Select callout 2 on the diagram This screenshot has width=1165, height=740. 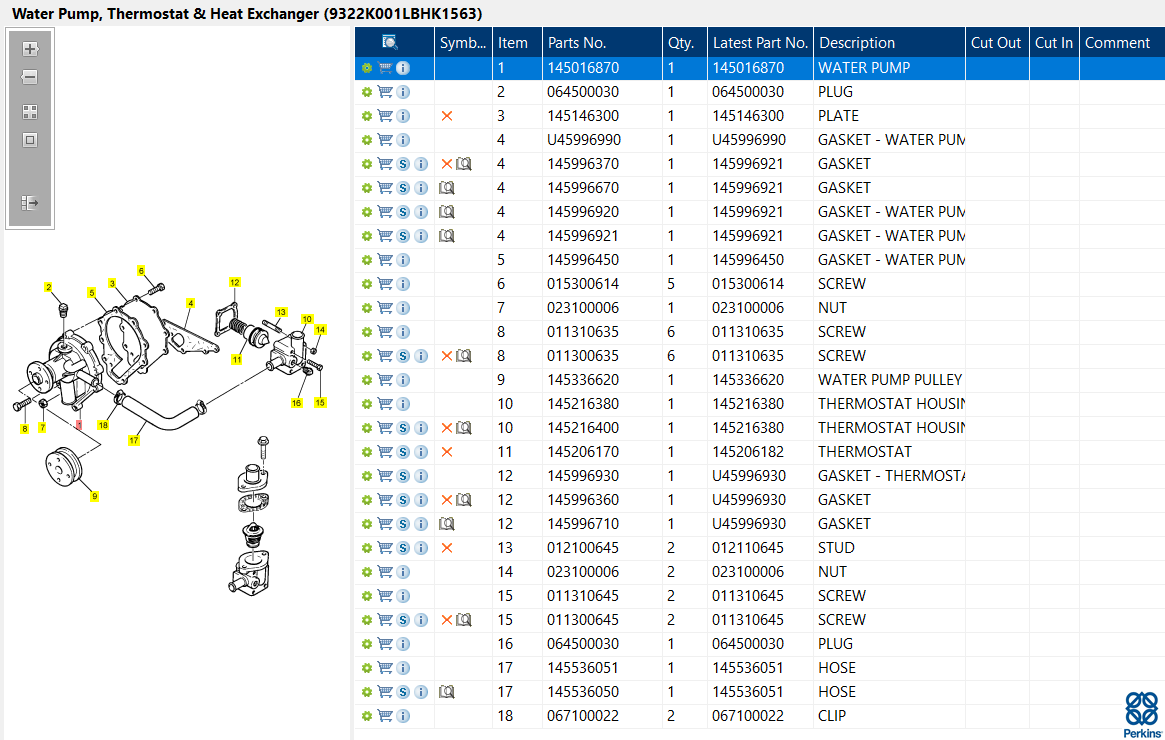click(48, 287)
